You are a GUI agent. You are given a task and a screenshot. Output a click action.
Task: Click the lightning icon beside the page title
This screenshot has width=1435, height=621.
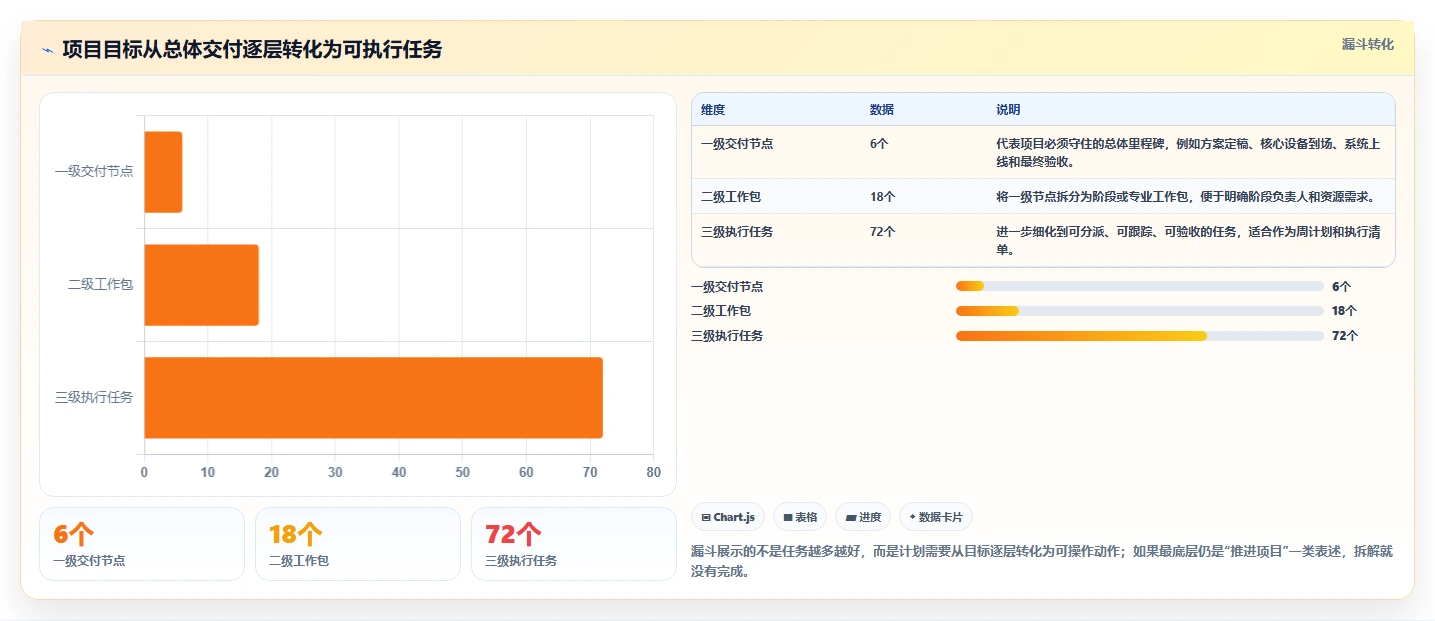48,50
